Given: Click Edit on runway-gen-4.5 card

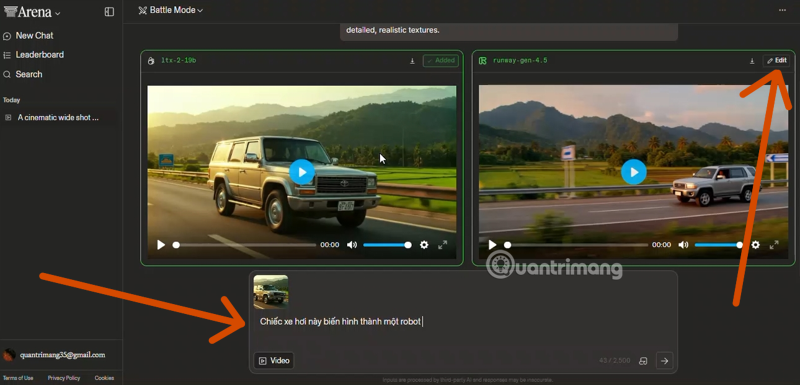Looking at the screenshot, I should [x=776, y=61].
